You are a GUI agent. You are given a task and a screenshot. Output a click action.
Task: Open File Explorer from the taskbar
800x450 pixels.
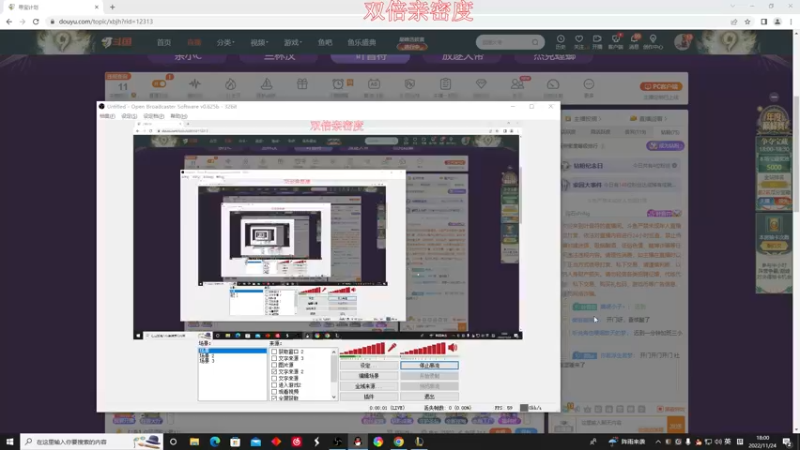pyautogui.click(x=194, y=441)
